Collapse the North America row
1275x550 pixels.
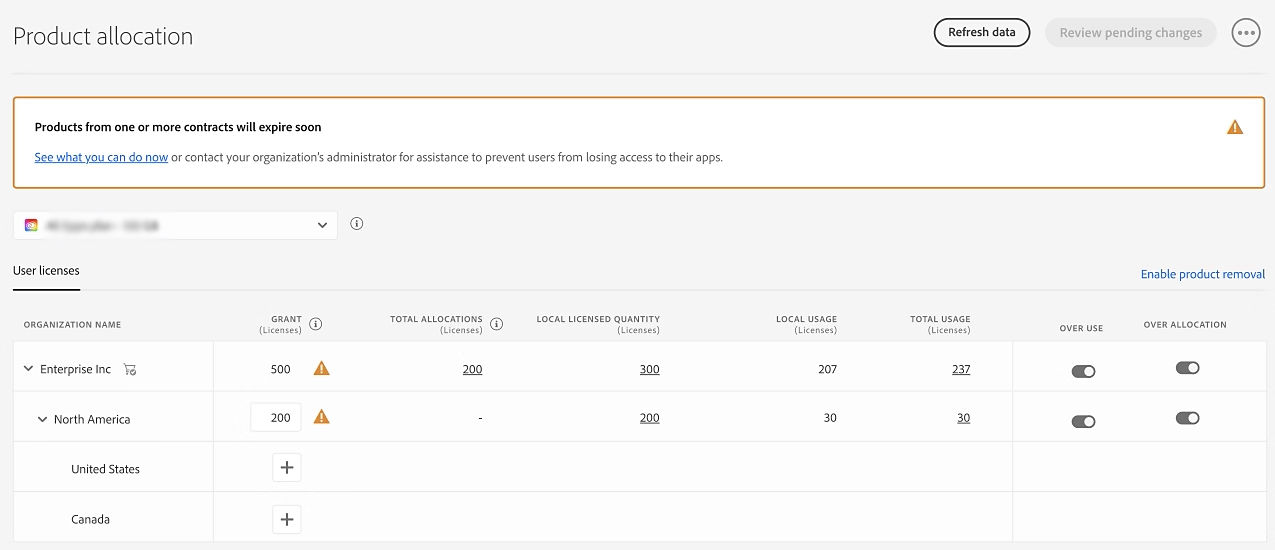(x=42, y=419)
